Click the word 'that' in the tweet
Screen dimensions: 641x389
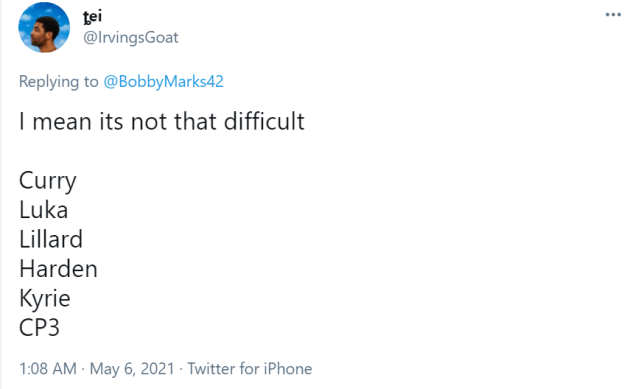[195, 121]
